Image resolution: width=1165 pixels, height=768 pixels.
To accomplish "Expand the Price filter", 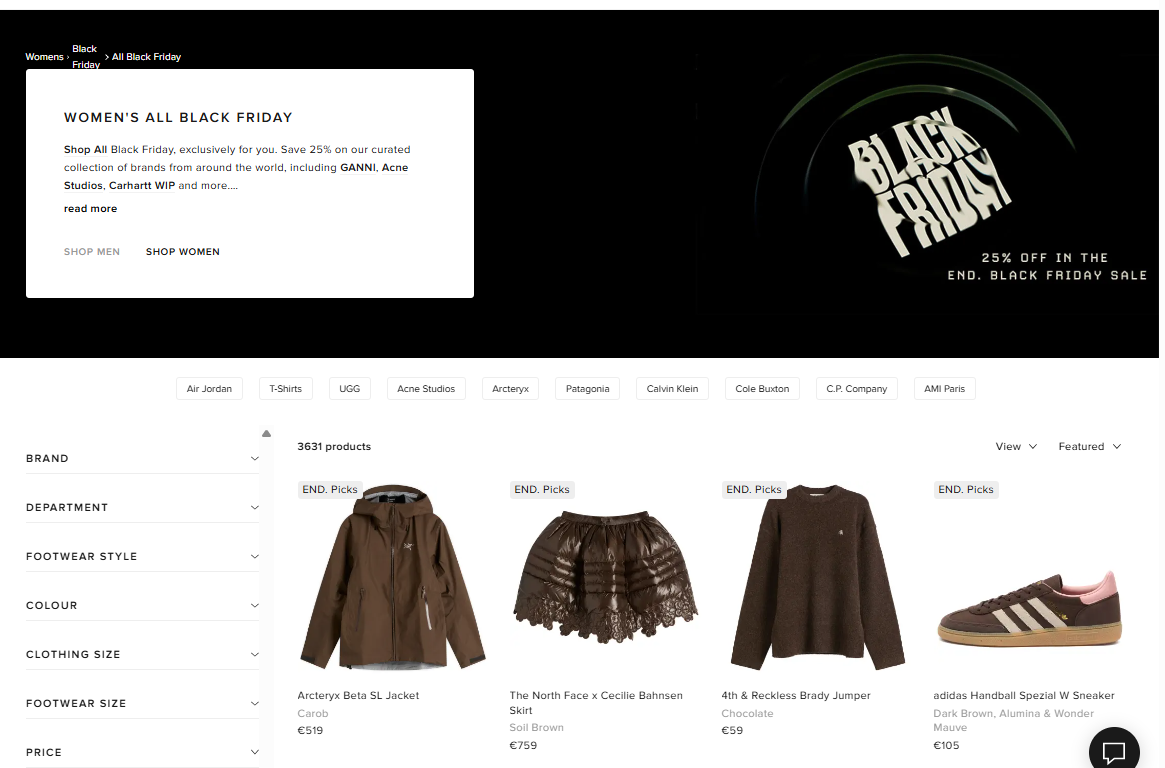I will coord(142,752).
